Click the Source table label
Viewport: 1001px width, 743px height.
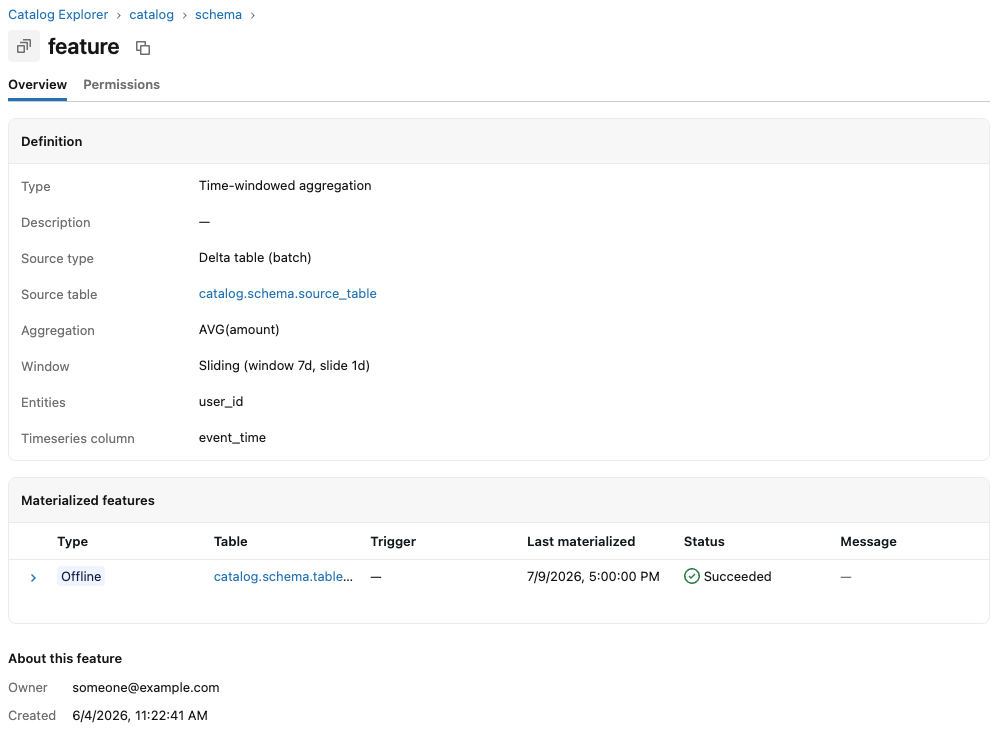coord(59,295)
